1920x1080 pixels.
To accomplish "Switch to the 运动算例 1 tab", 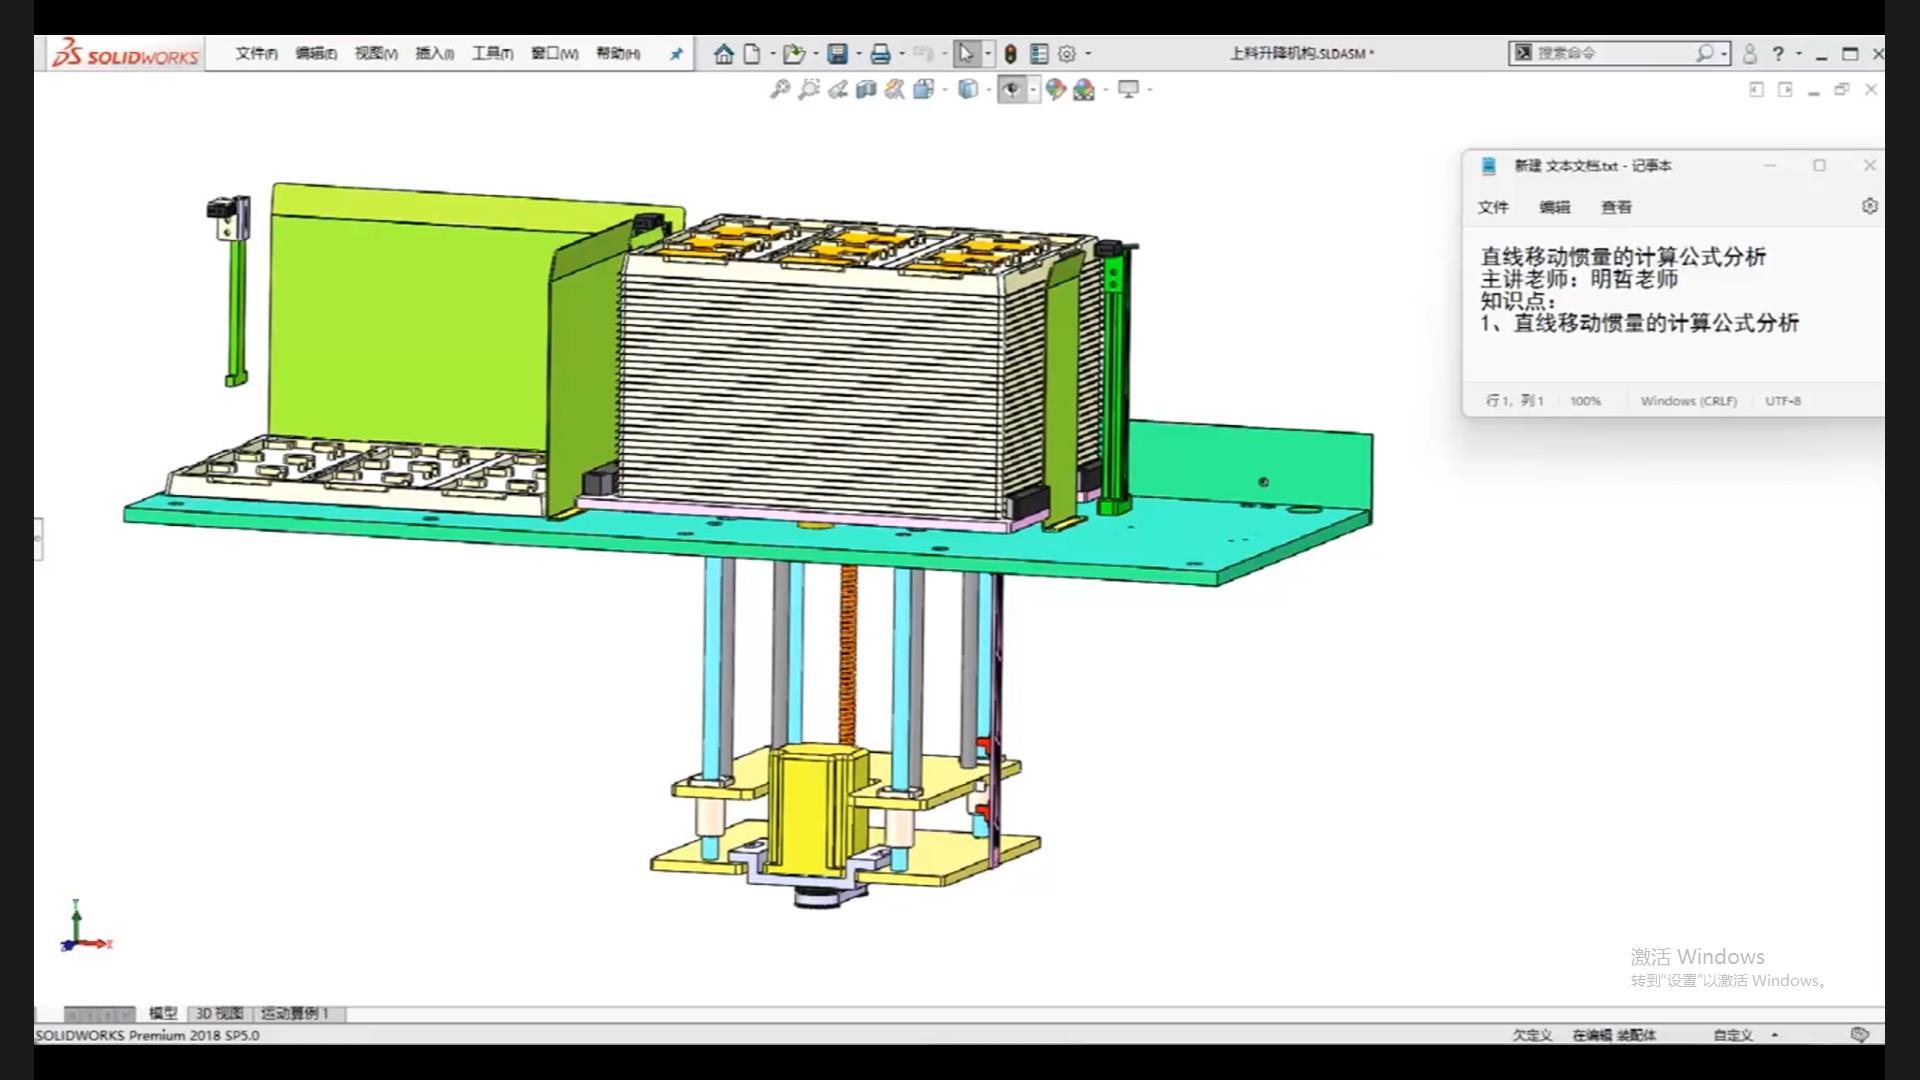I will 295,1013.
